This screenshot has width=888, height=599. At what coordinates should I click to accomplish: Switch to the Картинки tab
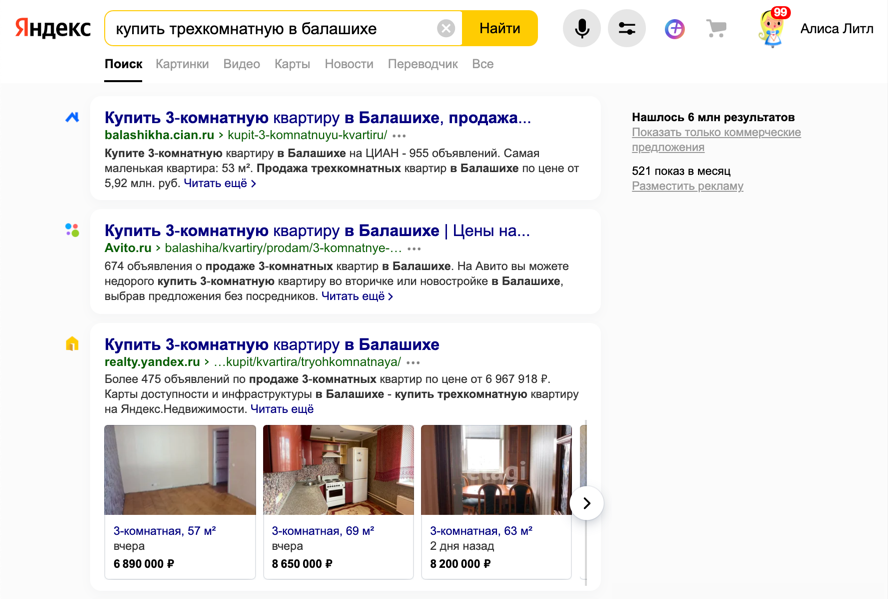tap(182, 64)
